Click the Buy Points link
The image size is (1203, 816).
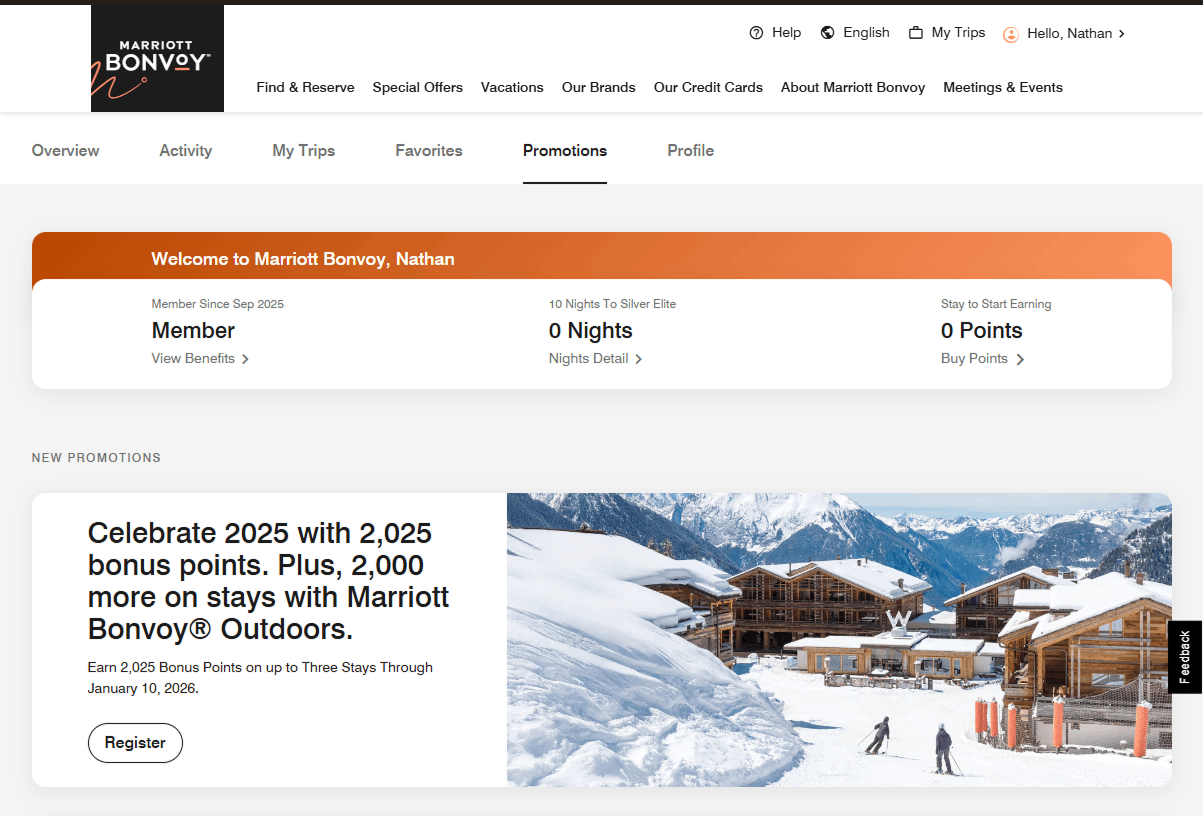(974, 359)
